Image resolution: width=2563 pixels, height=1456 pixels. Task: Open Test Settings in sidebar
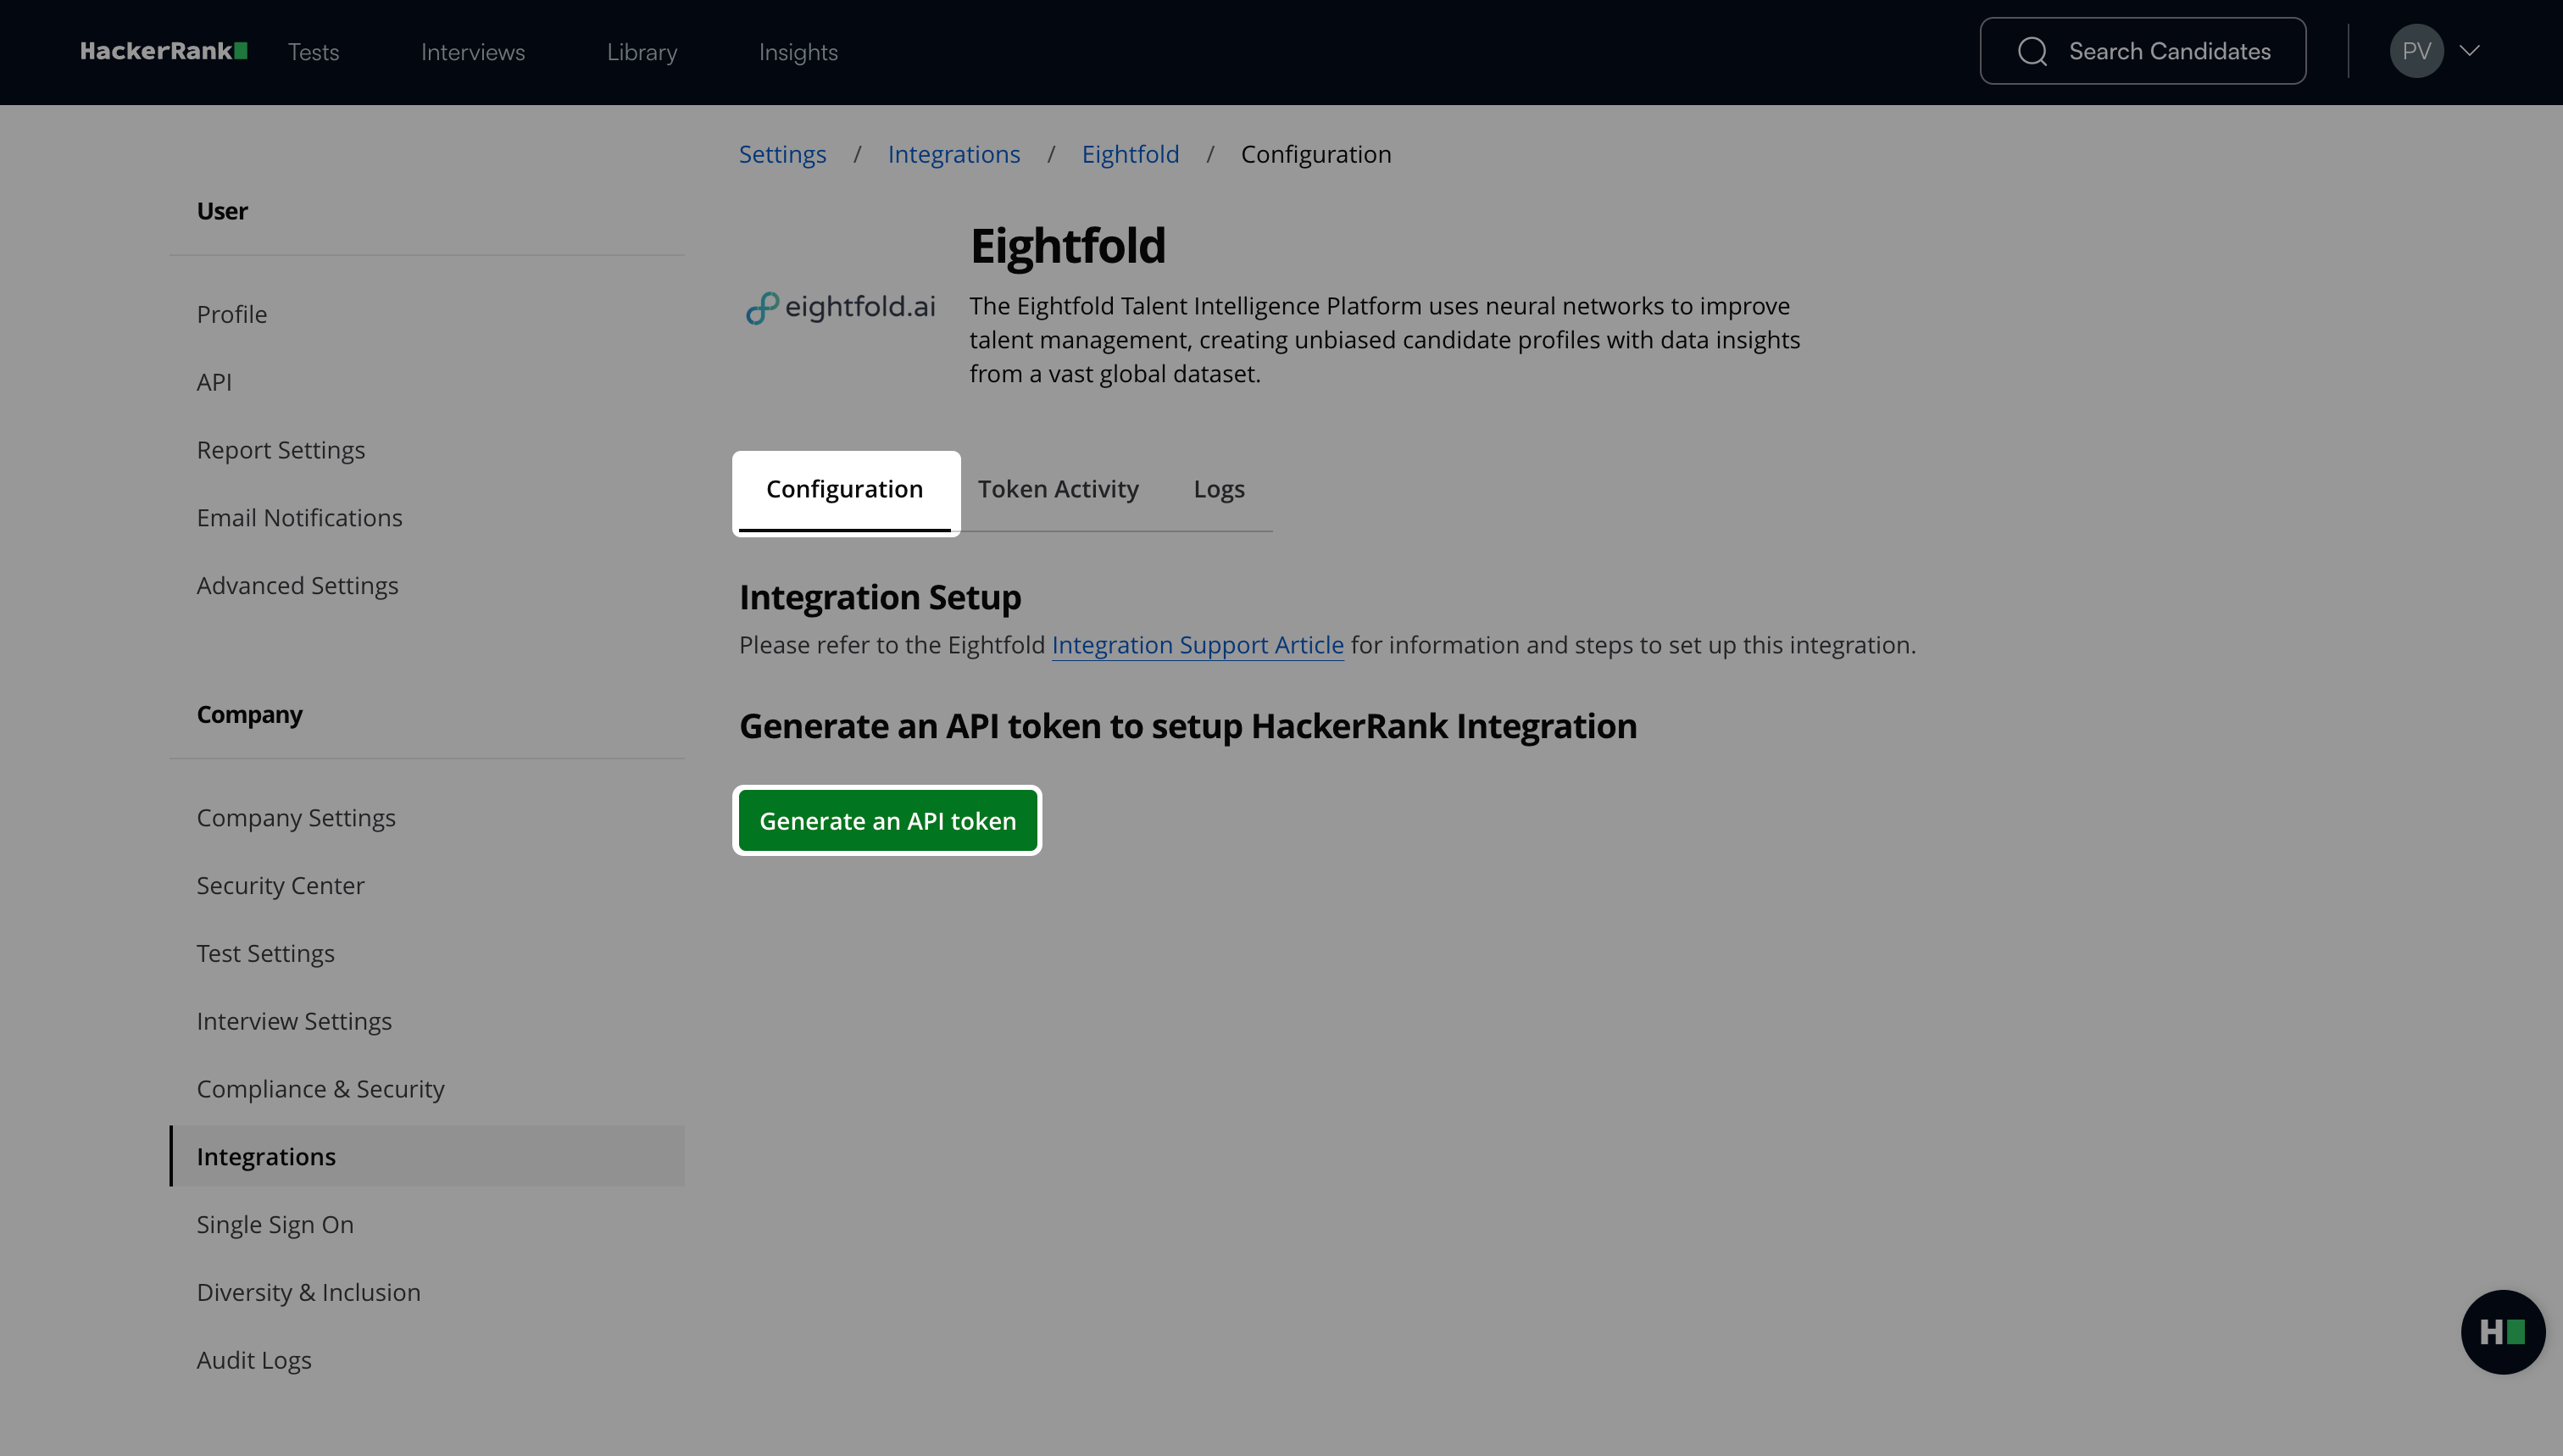click(265, 954)
